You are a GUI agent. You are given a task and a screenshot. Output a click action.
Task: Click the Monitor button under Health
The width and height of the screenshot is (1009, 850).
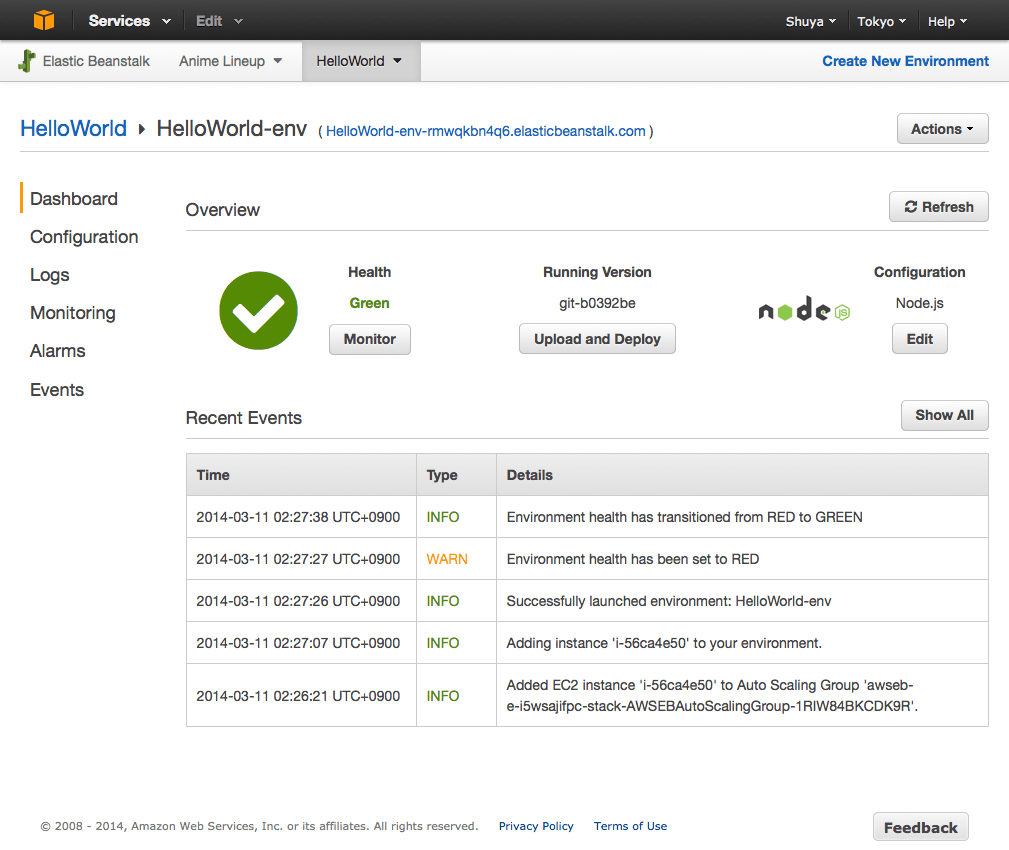(370, 339)
